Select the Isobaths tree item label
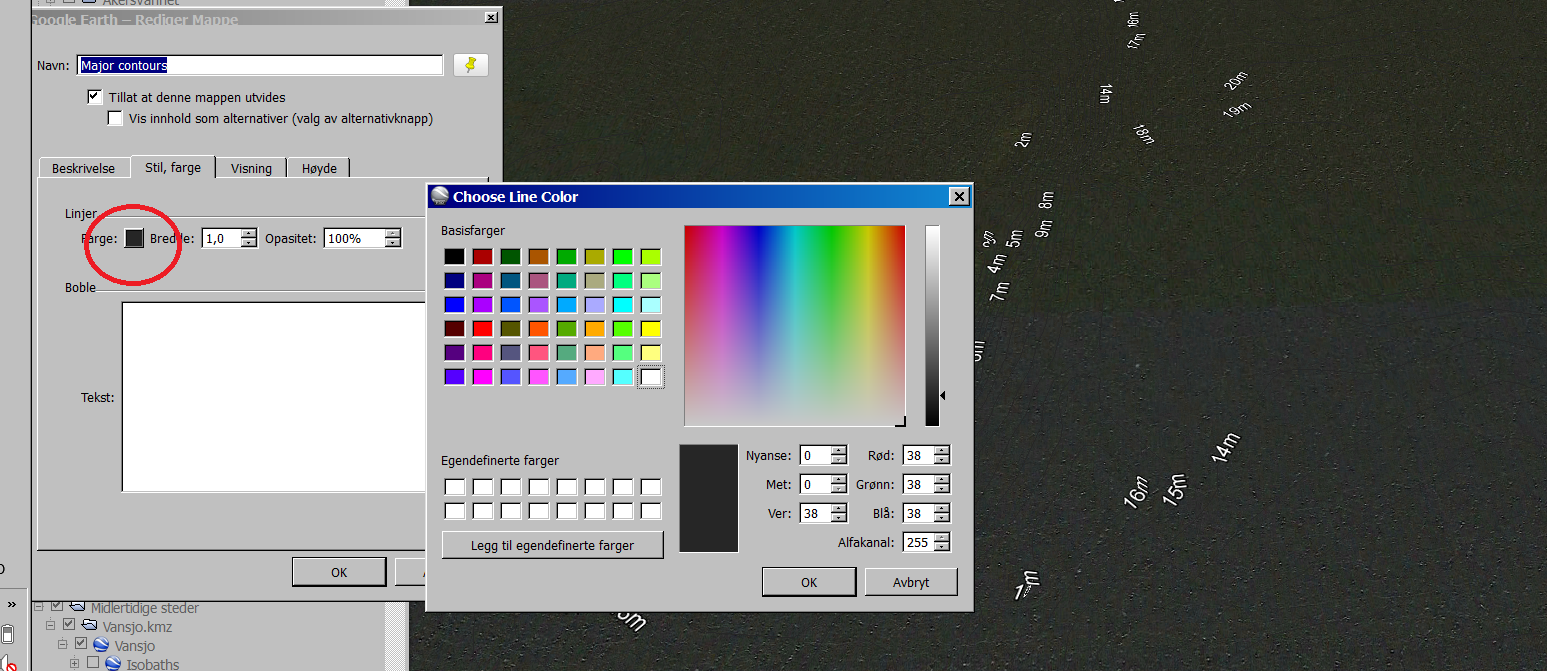Viewport: 1547px width, 671px height. 152,664
